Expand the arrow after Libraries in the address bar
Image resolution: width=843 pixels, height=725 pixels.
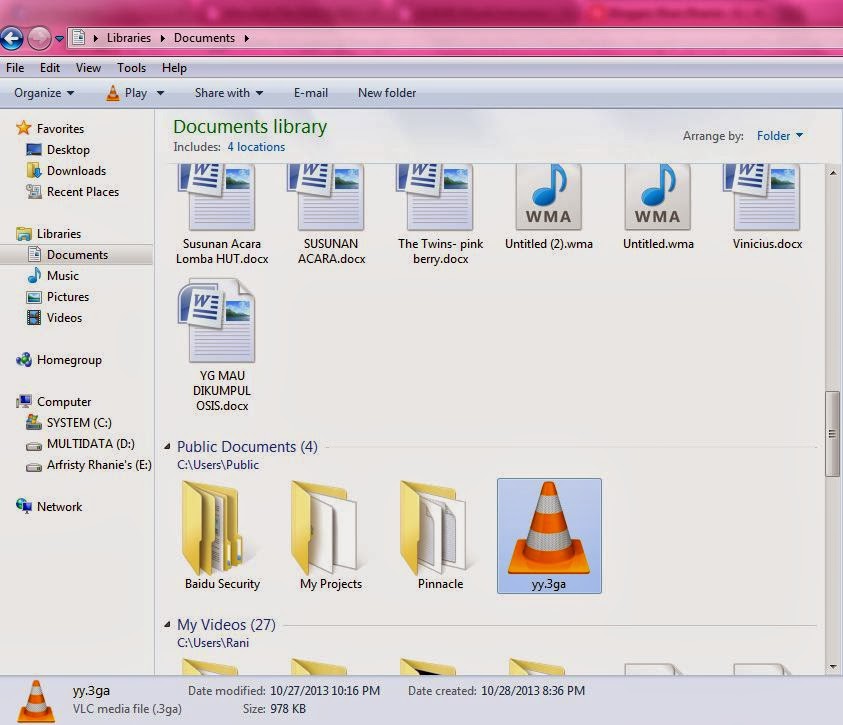click(162, 38)
